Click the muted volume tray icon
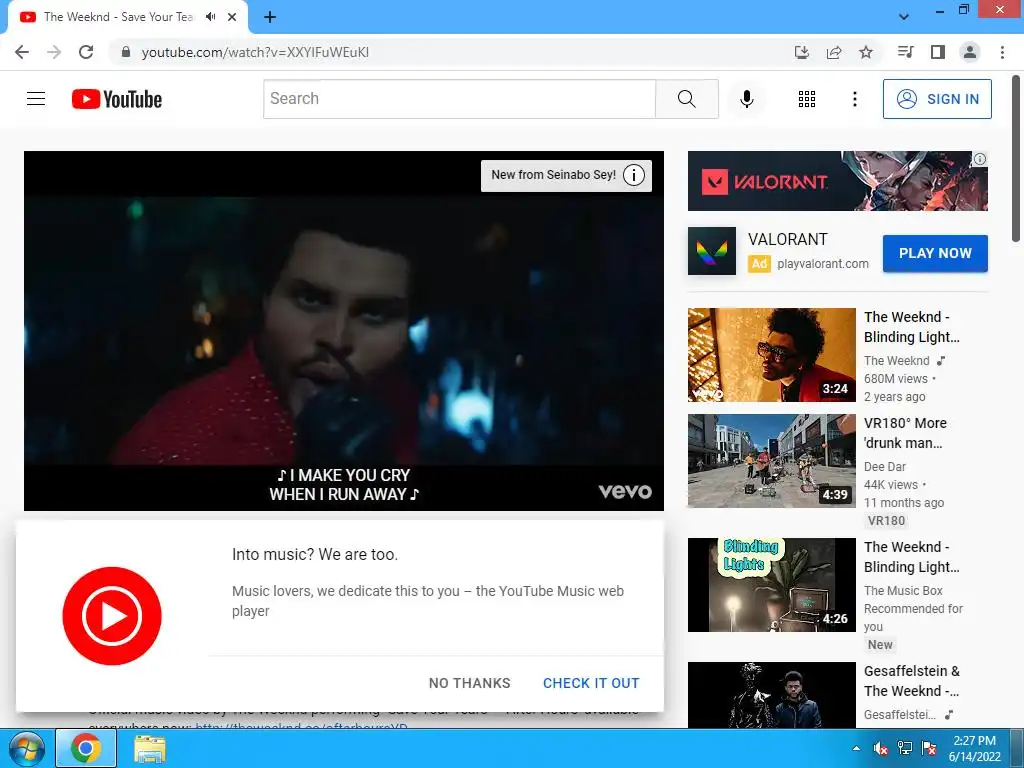This screenshot has height=768, width=1024. tap(881, 748)
